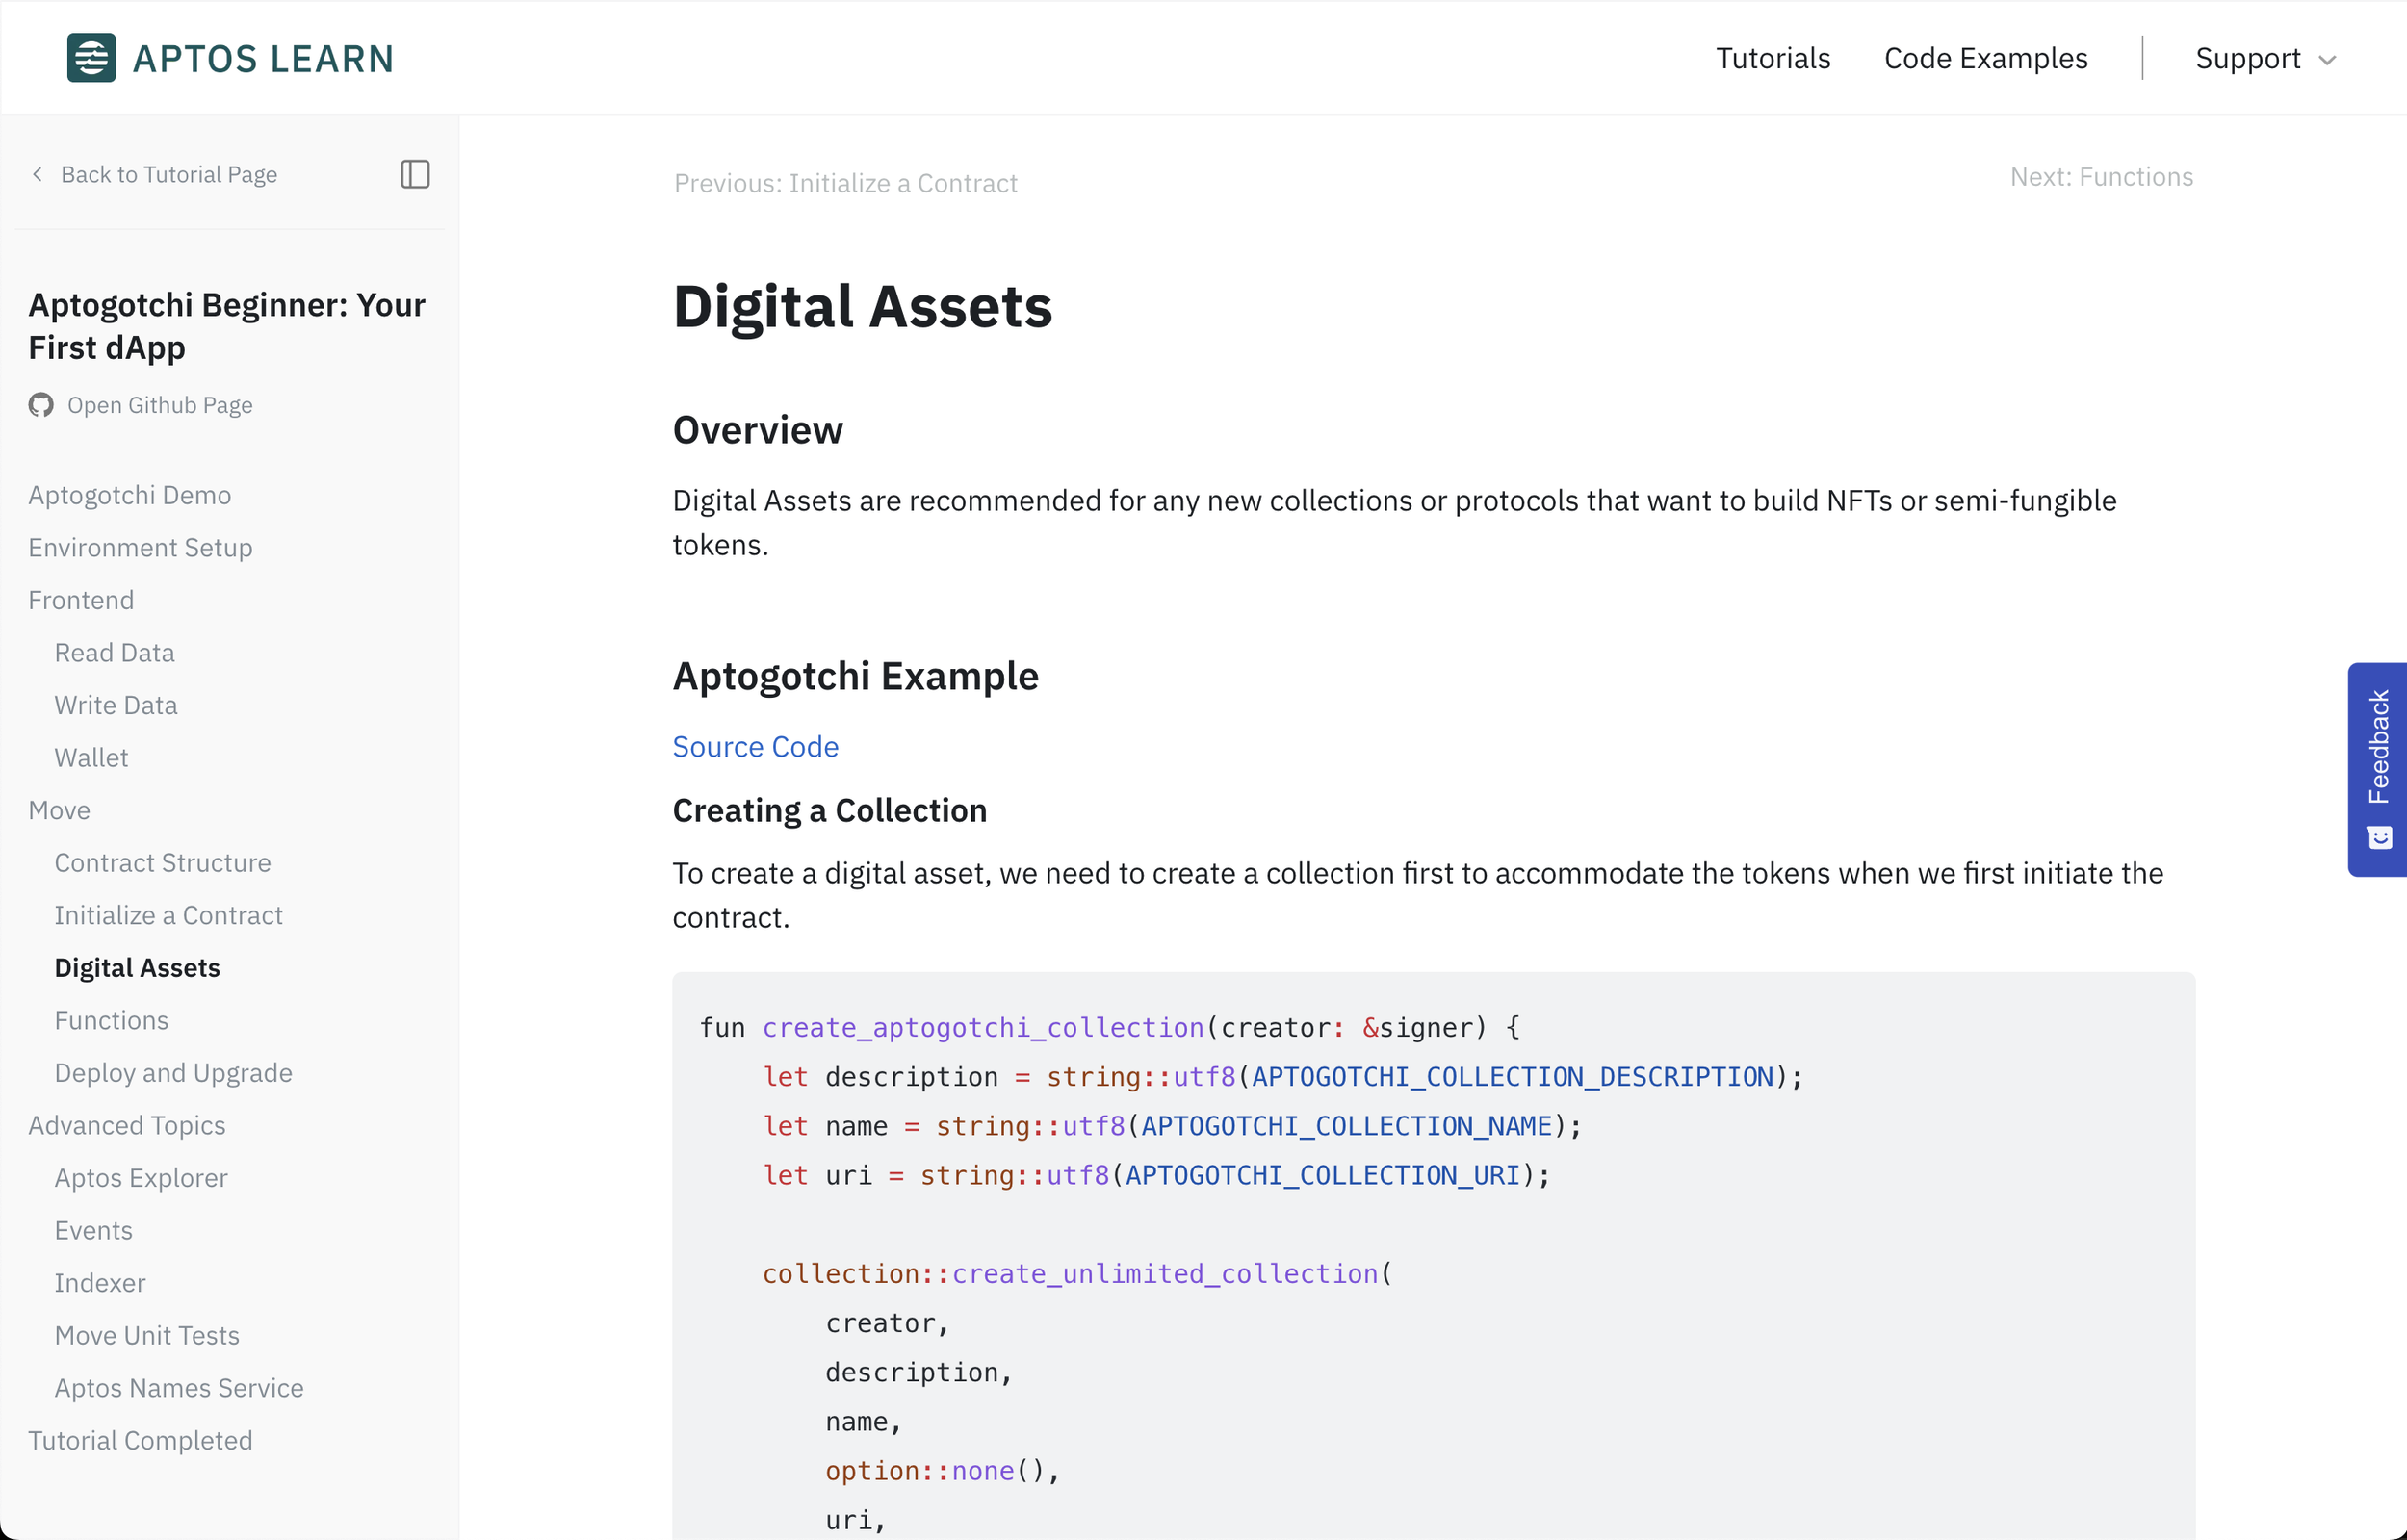The image size is (2407, 1540).
Task: Open the Read Data page
Action: 114,652
